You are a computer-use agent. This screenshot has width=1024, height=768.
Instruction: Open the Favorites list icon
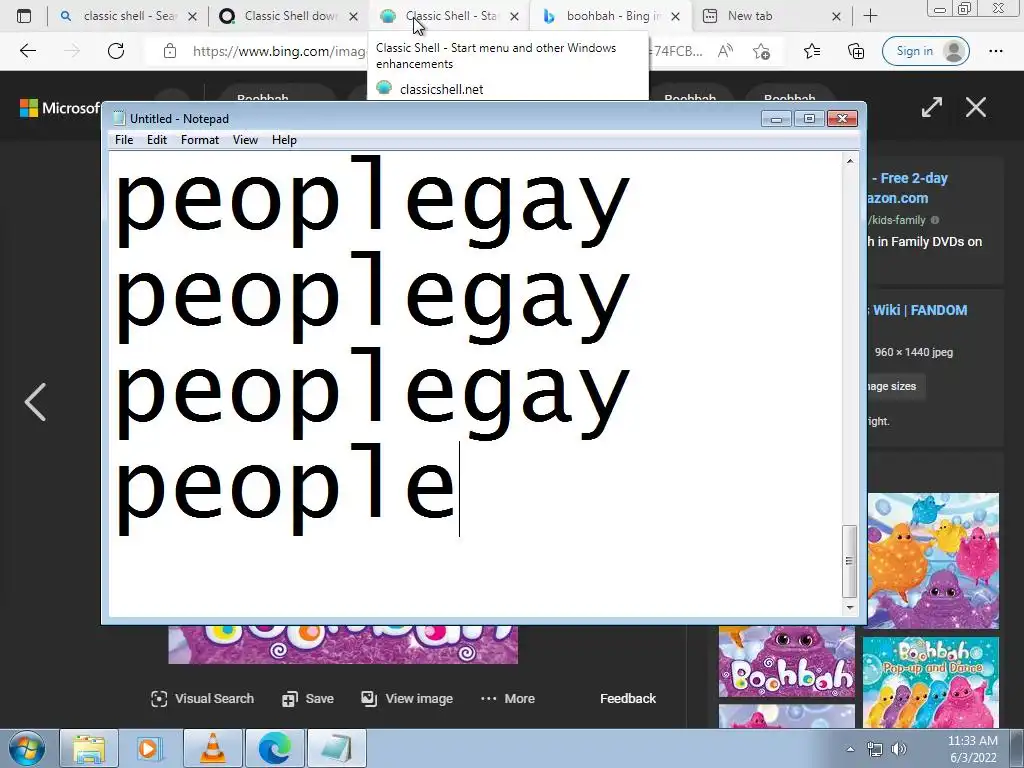coord(812,51)
